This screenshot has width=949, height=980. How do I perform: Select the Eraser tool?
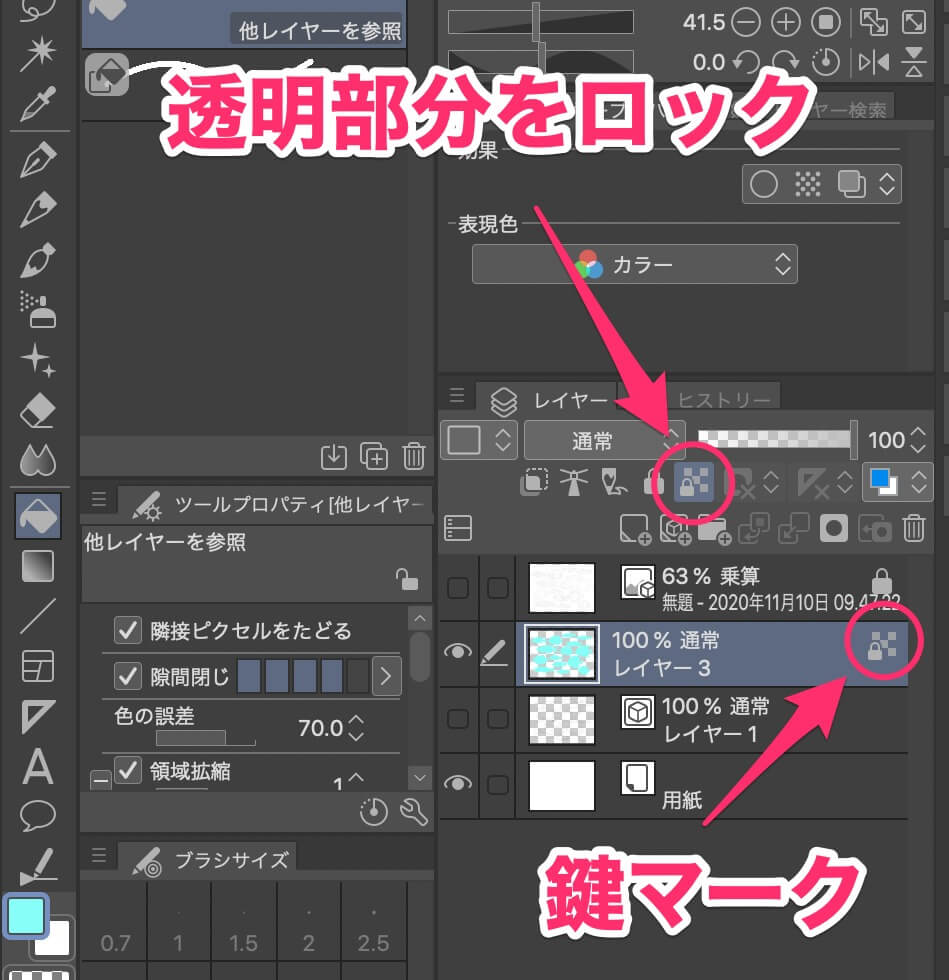pos(38,410)
